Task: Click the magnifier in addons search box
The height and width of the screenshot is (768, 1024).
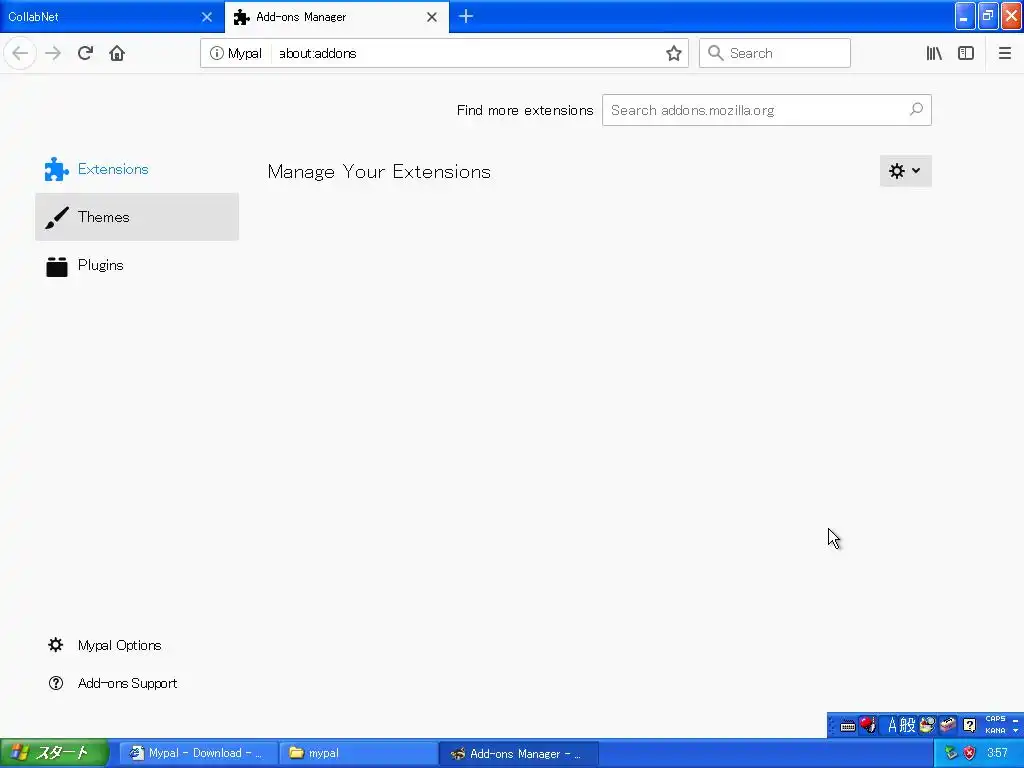Action: coord(916,110)
